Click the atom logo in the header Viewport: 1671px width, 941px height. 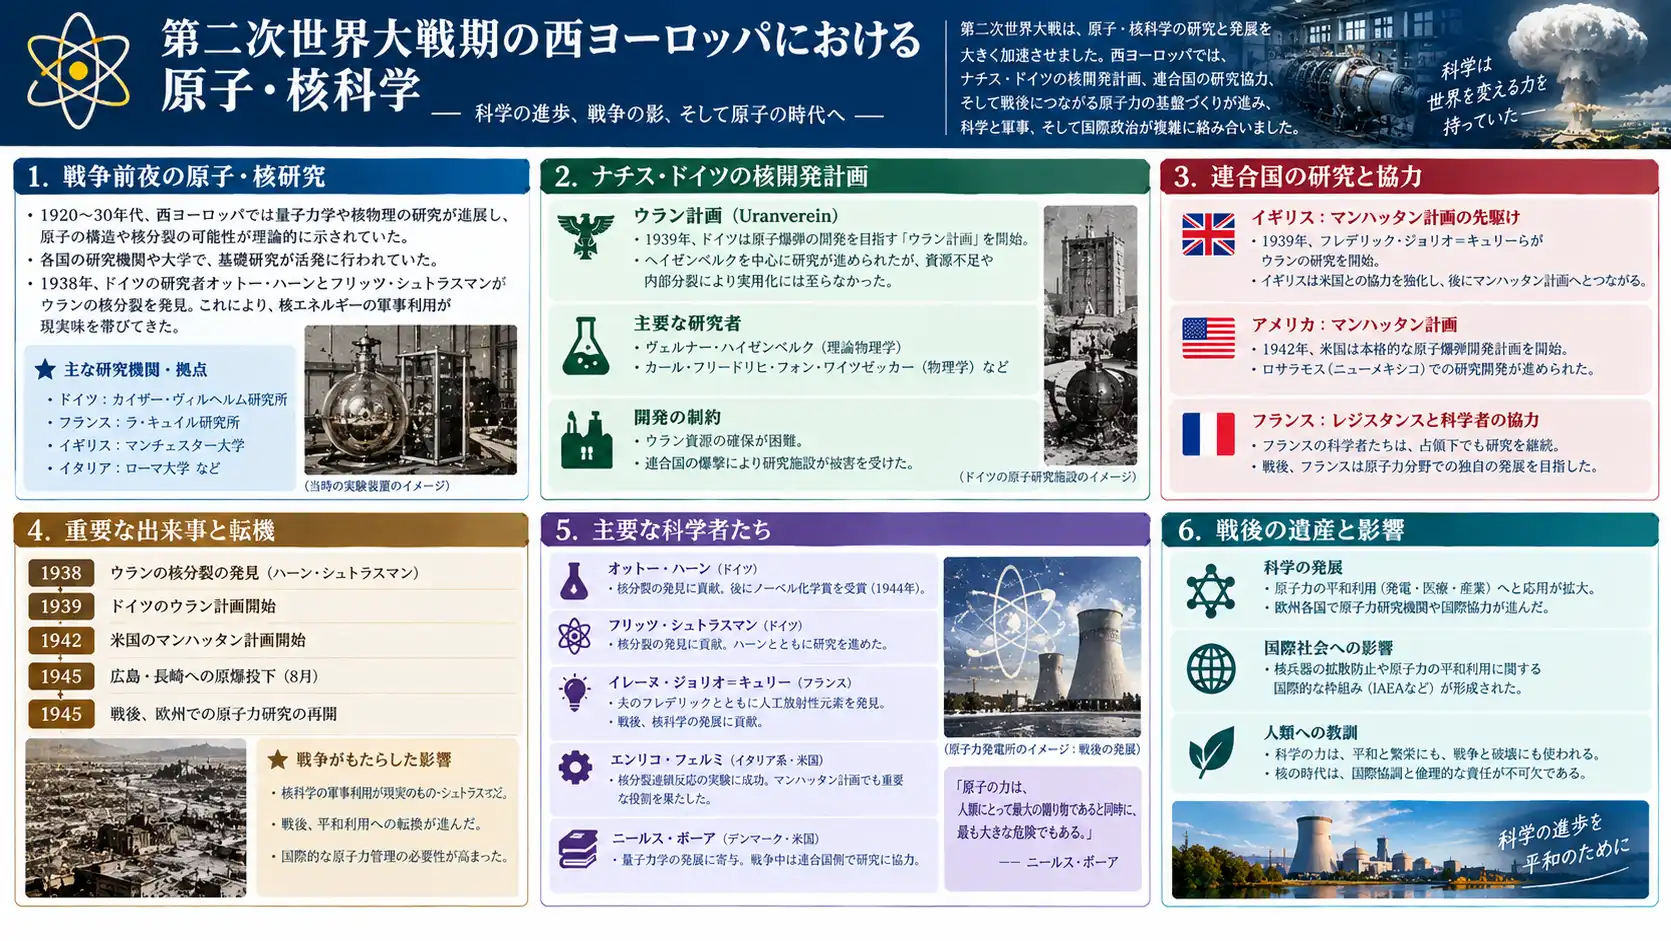click(78, 71)
